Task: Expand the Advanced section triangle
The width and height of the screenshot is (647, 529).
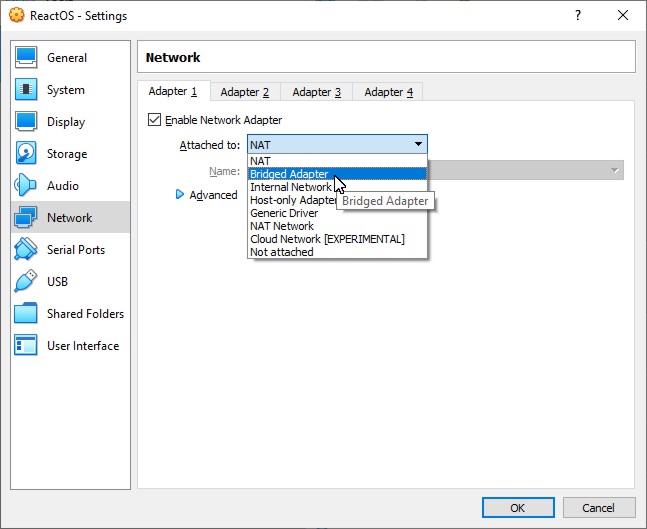Action: [179, 194]
